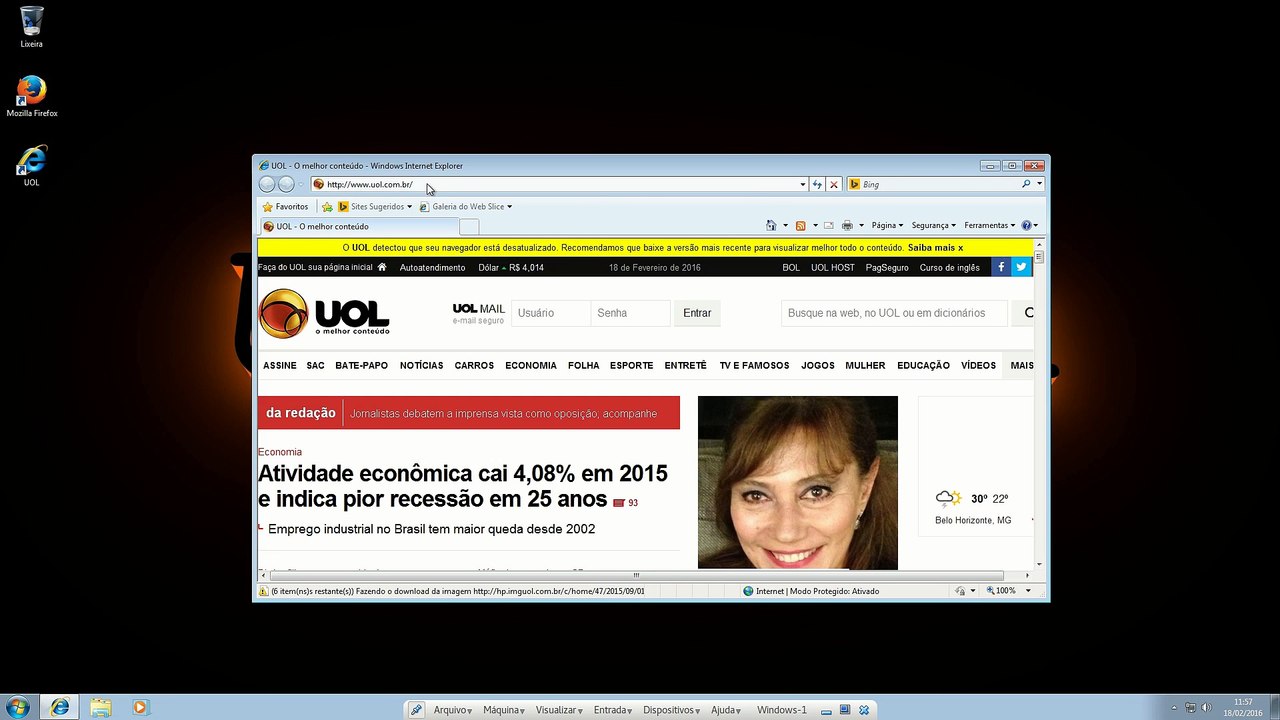The image size is (1280, 720).
Task: Open the search provider dropdown arrow
Action: [1039, 184]
